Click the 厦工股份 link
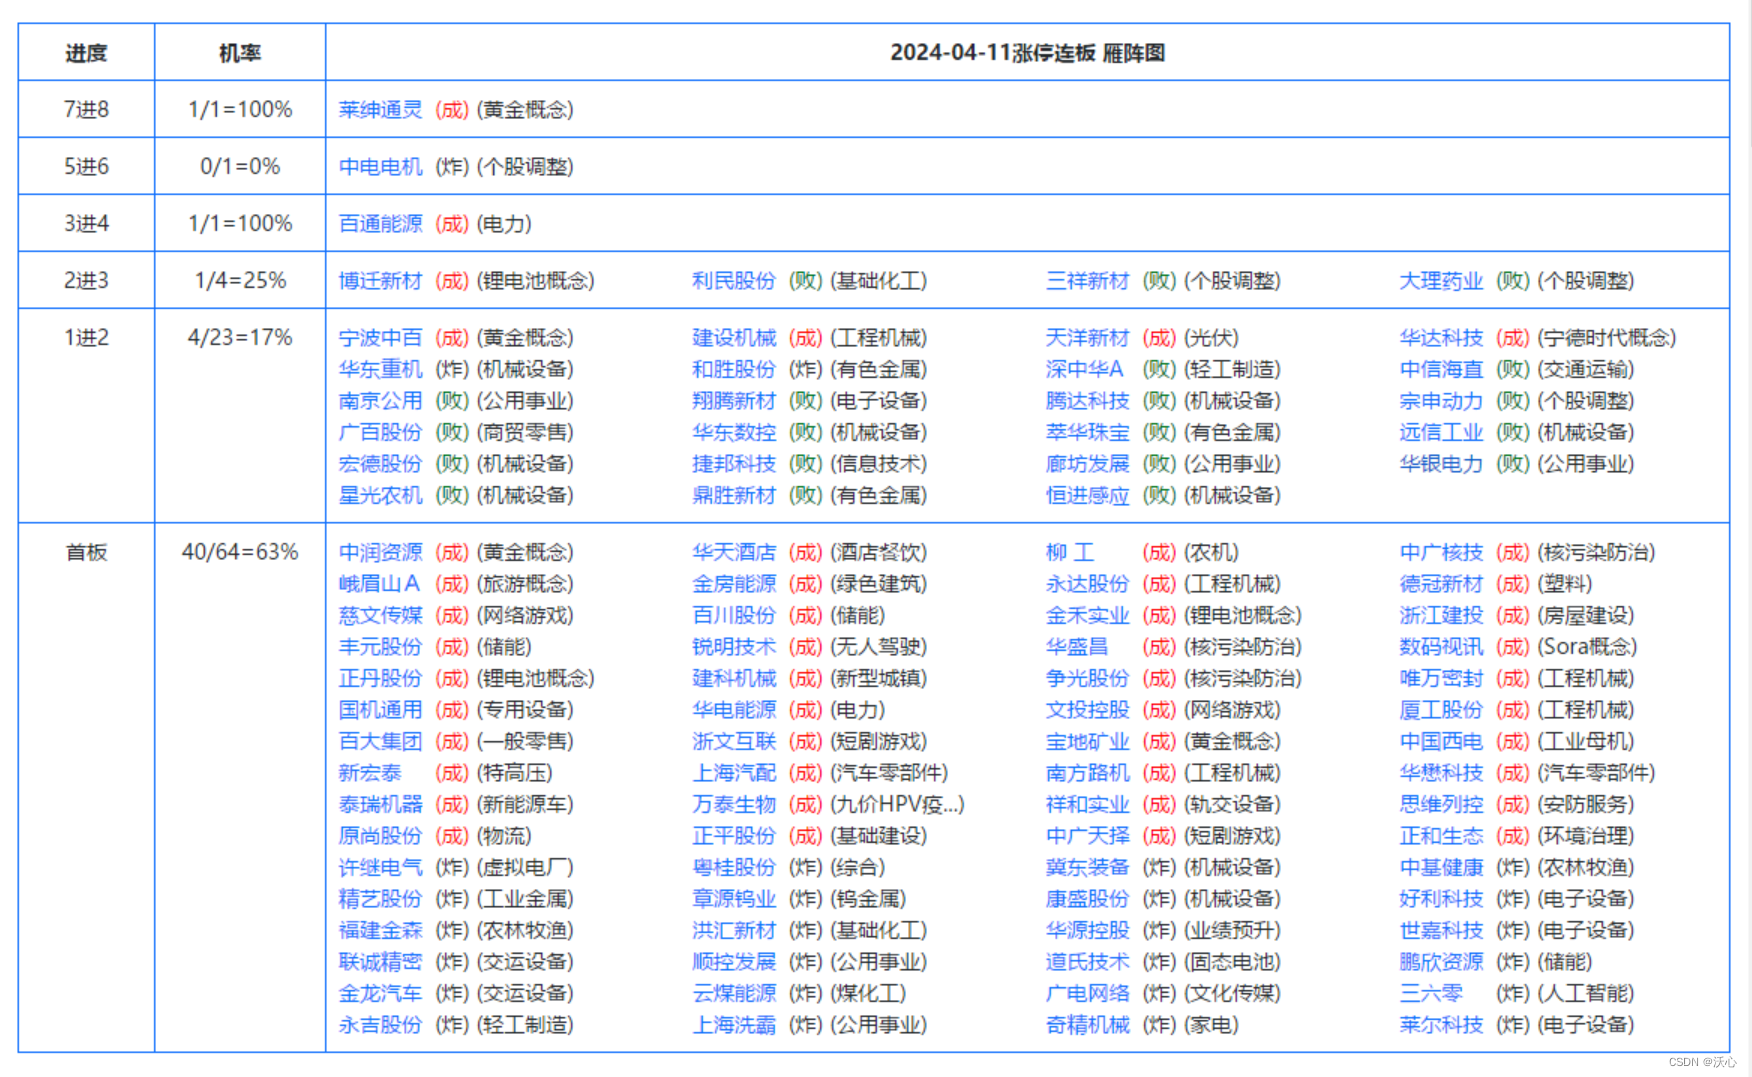Viewport: 1752px width, 1077px height. (1441, 710)
